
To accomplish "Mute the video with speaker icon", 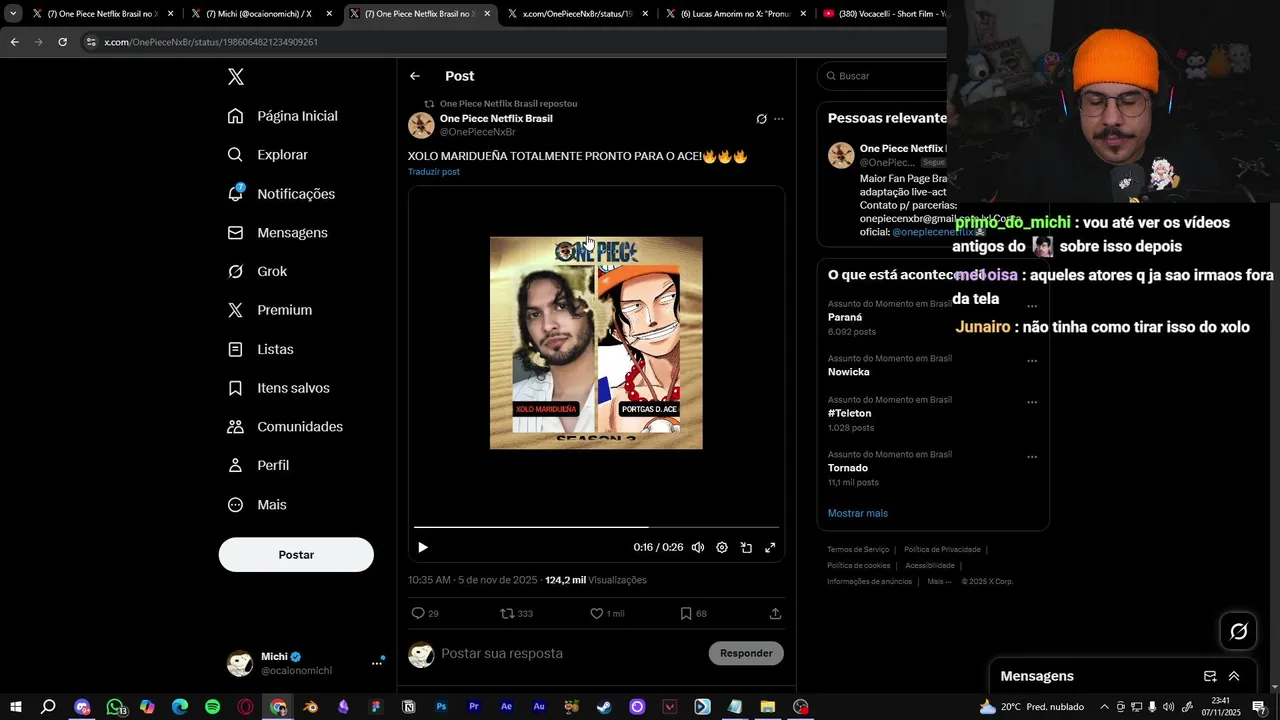I will [x=698, y=548].
